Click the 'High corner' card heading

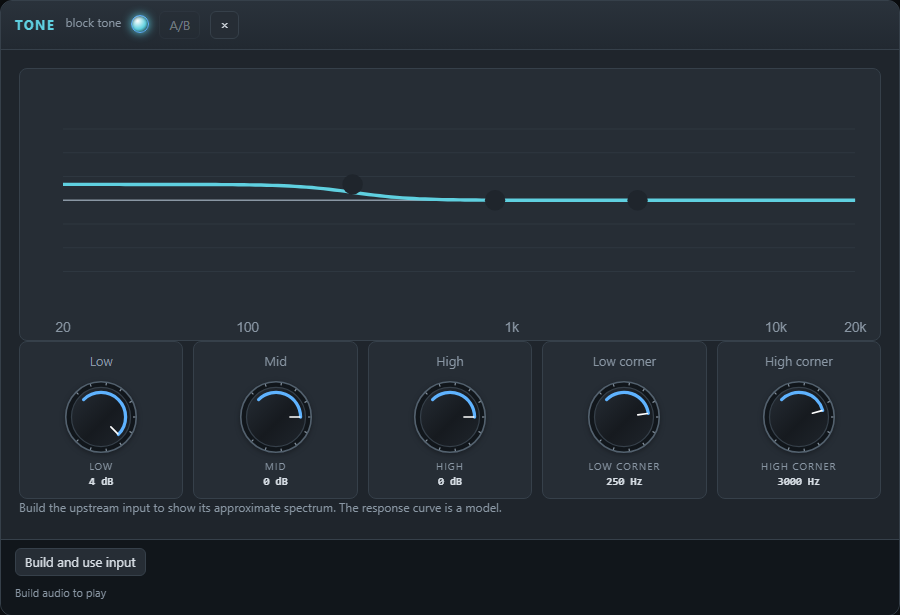(x=798, y=362)
